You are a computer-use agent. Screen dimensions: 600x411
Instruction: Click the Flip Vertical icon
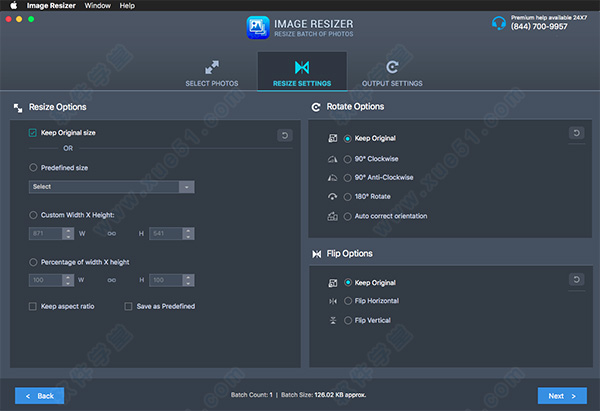point(333,320)
